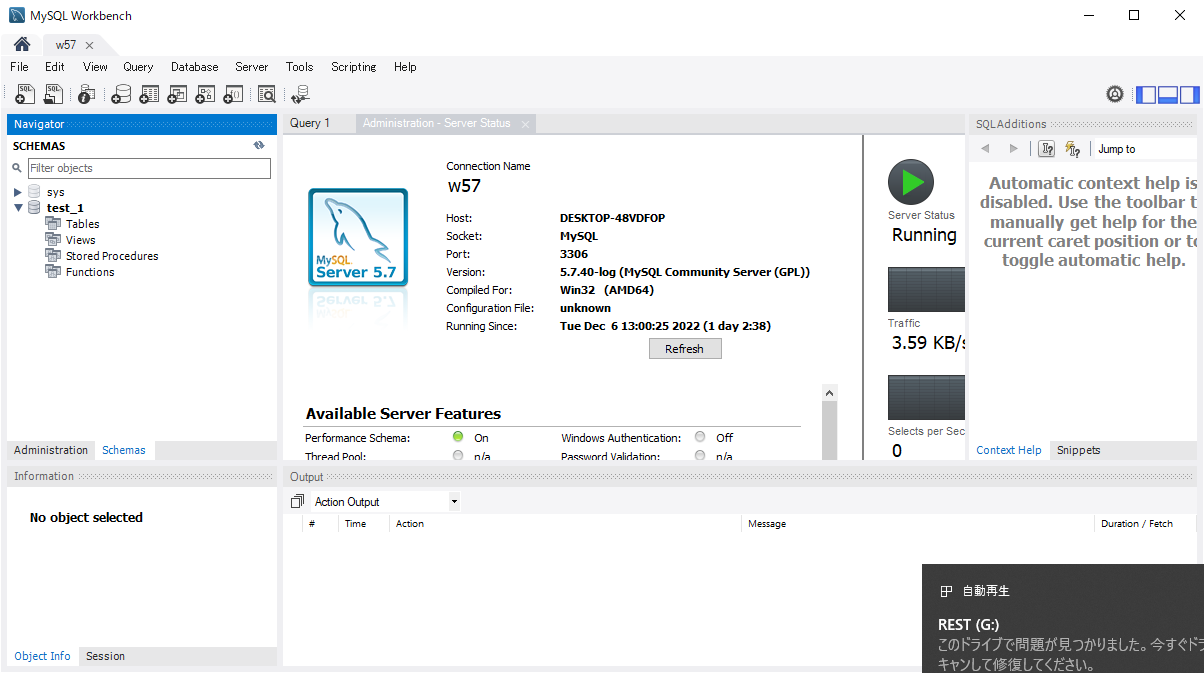Viewport: 1204px width, 673px height.
Task: Open the Workbench home screen tab
Action: 21,45
